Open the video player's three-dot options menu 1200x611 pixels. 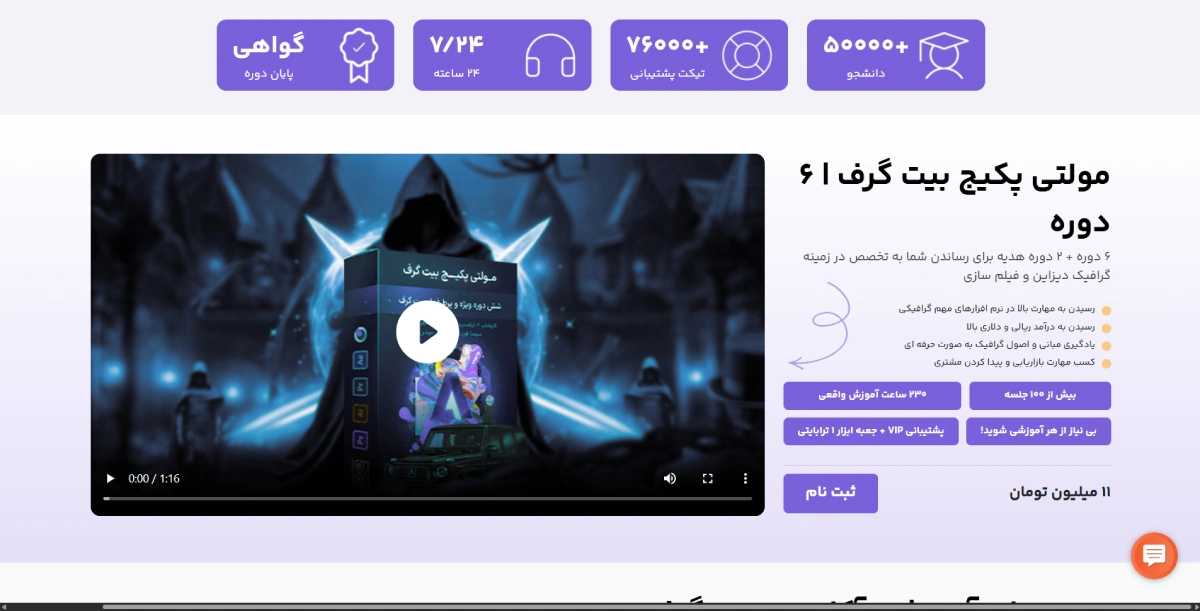click(745, 479)
